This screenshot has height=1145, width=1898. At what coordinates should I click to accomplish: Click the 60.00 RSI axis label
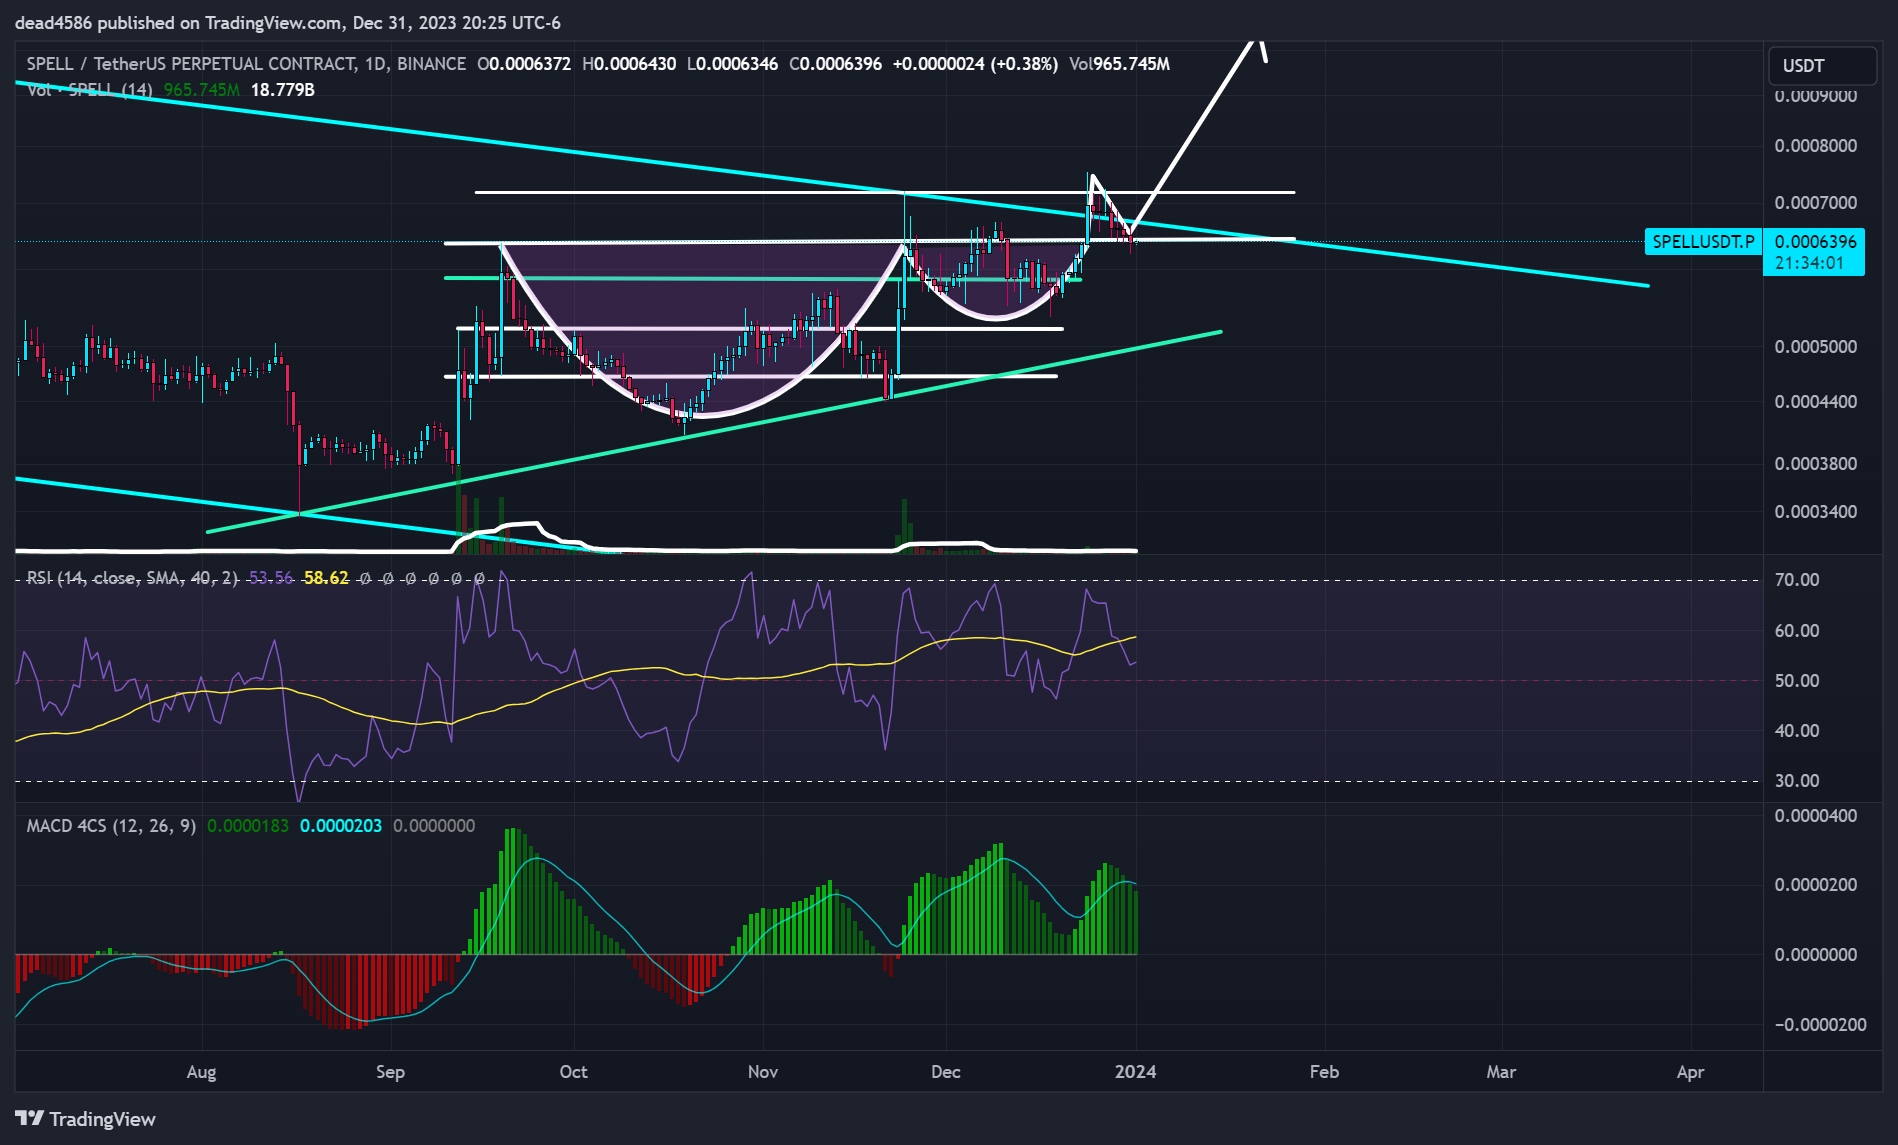(1797, 631)
